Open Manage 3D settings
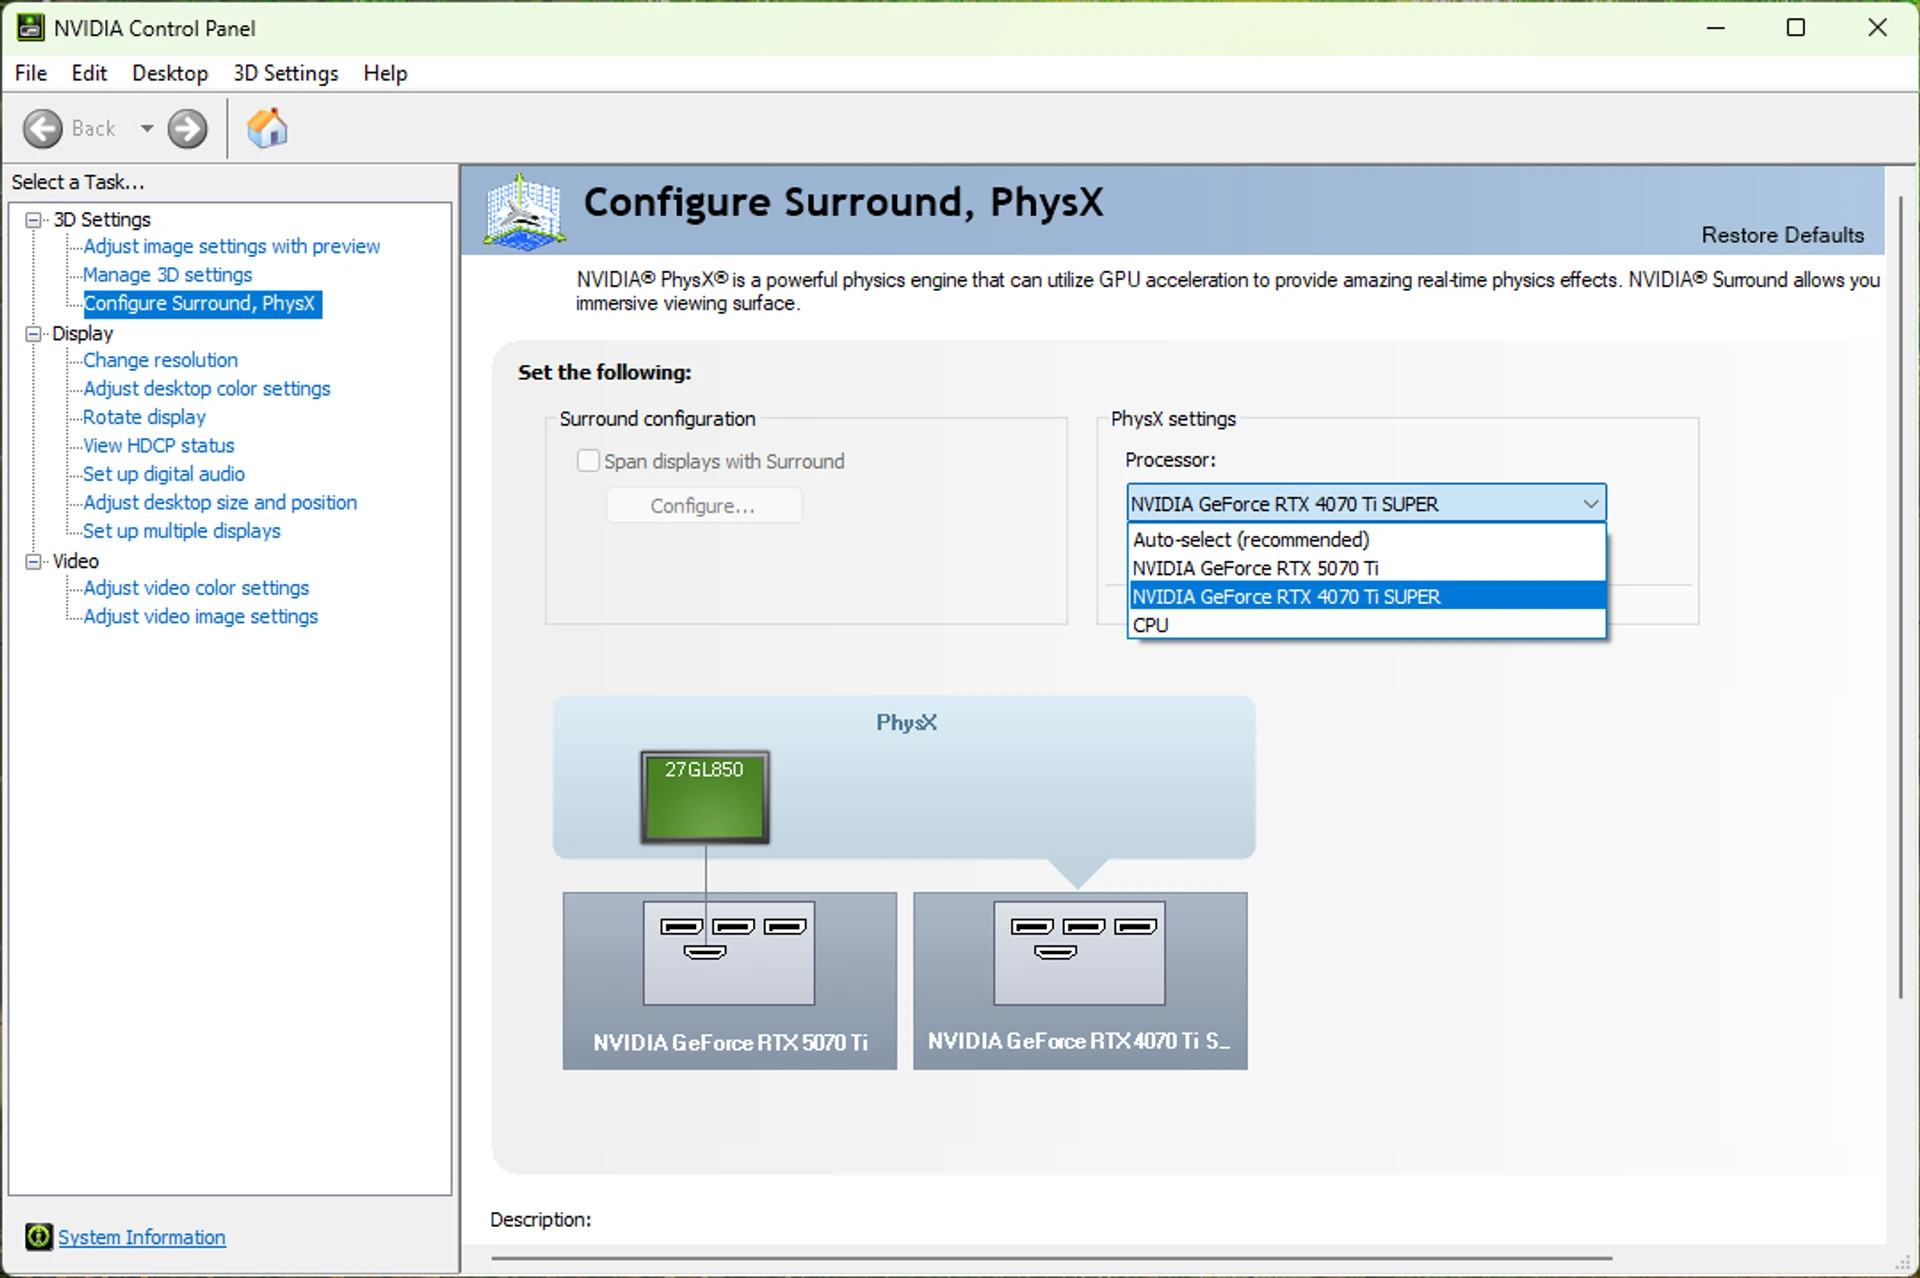This screenshot has width=1920, height=1278. (167, 275)
